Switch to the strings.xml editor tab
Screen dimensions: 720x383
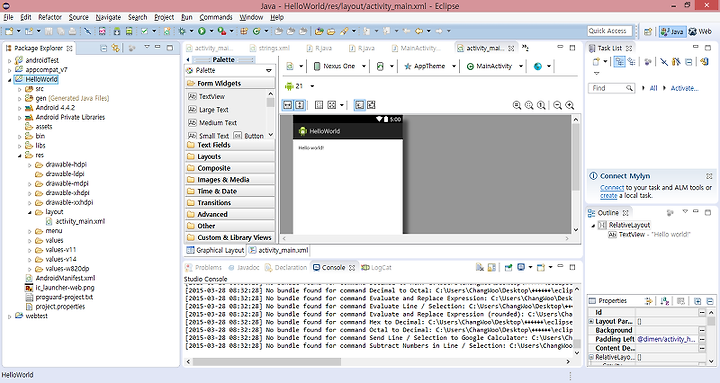tap(270, 48)
